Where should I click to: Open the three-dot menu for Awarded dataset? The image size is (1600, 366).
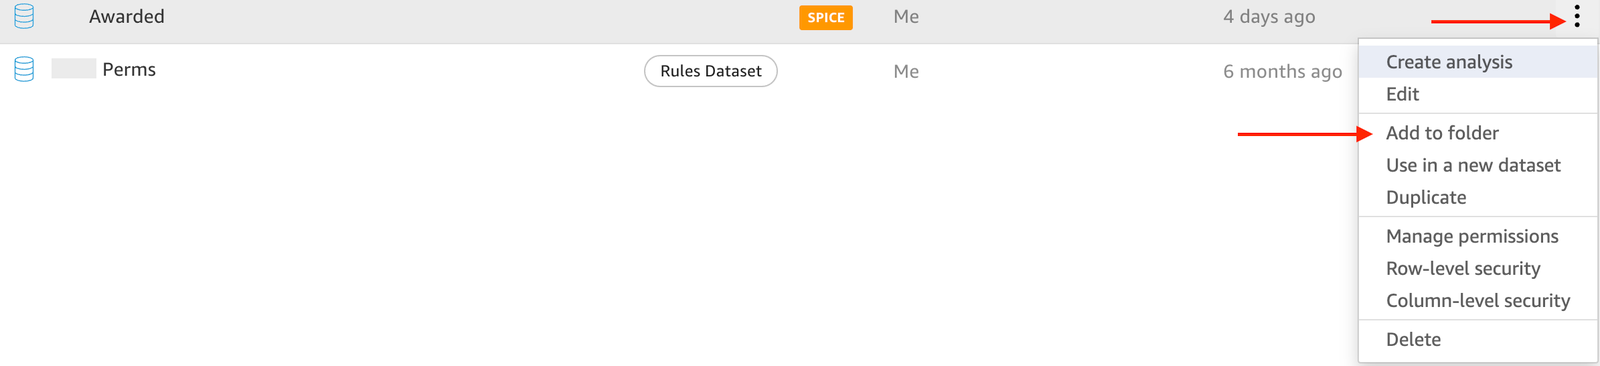tap(1577, 16)
